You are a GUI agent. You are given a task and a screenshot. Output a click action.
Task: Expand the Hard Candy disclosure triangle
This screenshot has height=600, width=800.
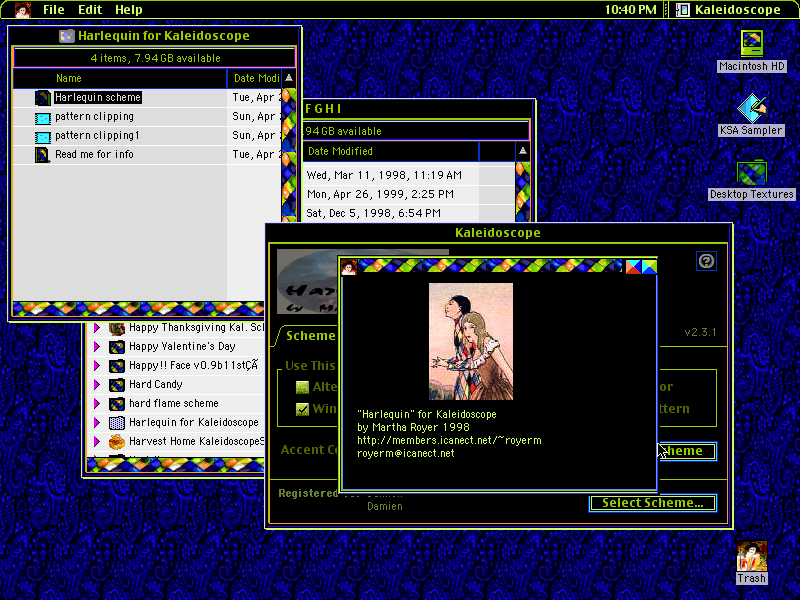tap(96, 385)
